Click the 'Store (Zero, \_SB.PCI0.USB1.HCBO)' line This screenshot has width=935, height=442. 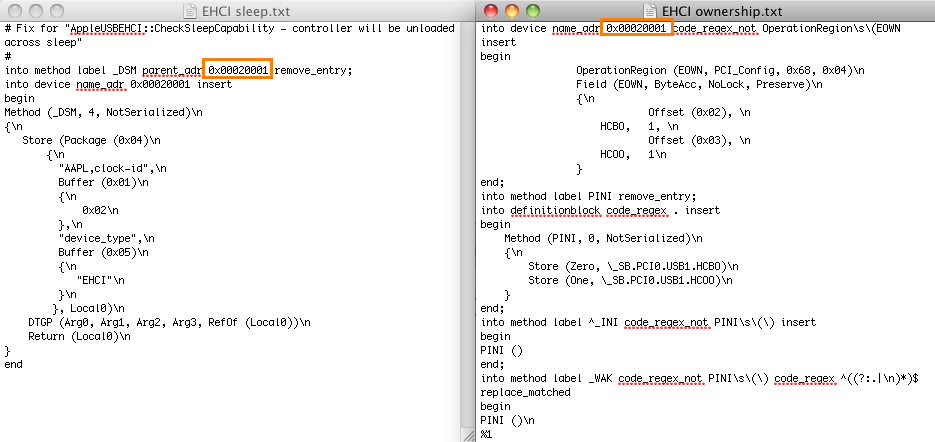[x=633, y=266]
